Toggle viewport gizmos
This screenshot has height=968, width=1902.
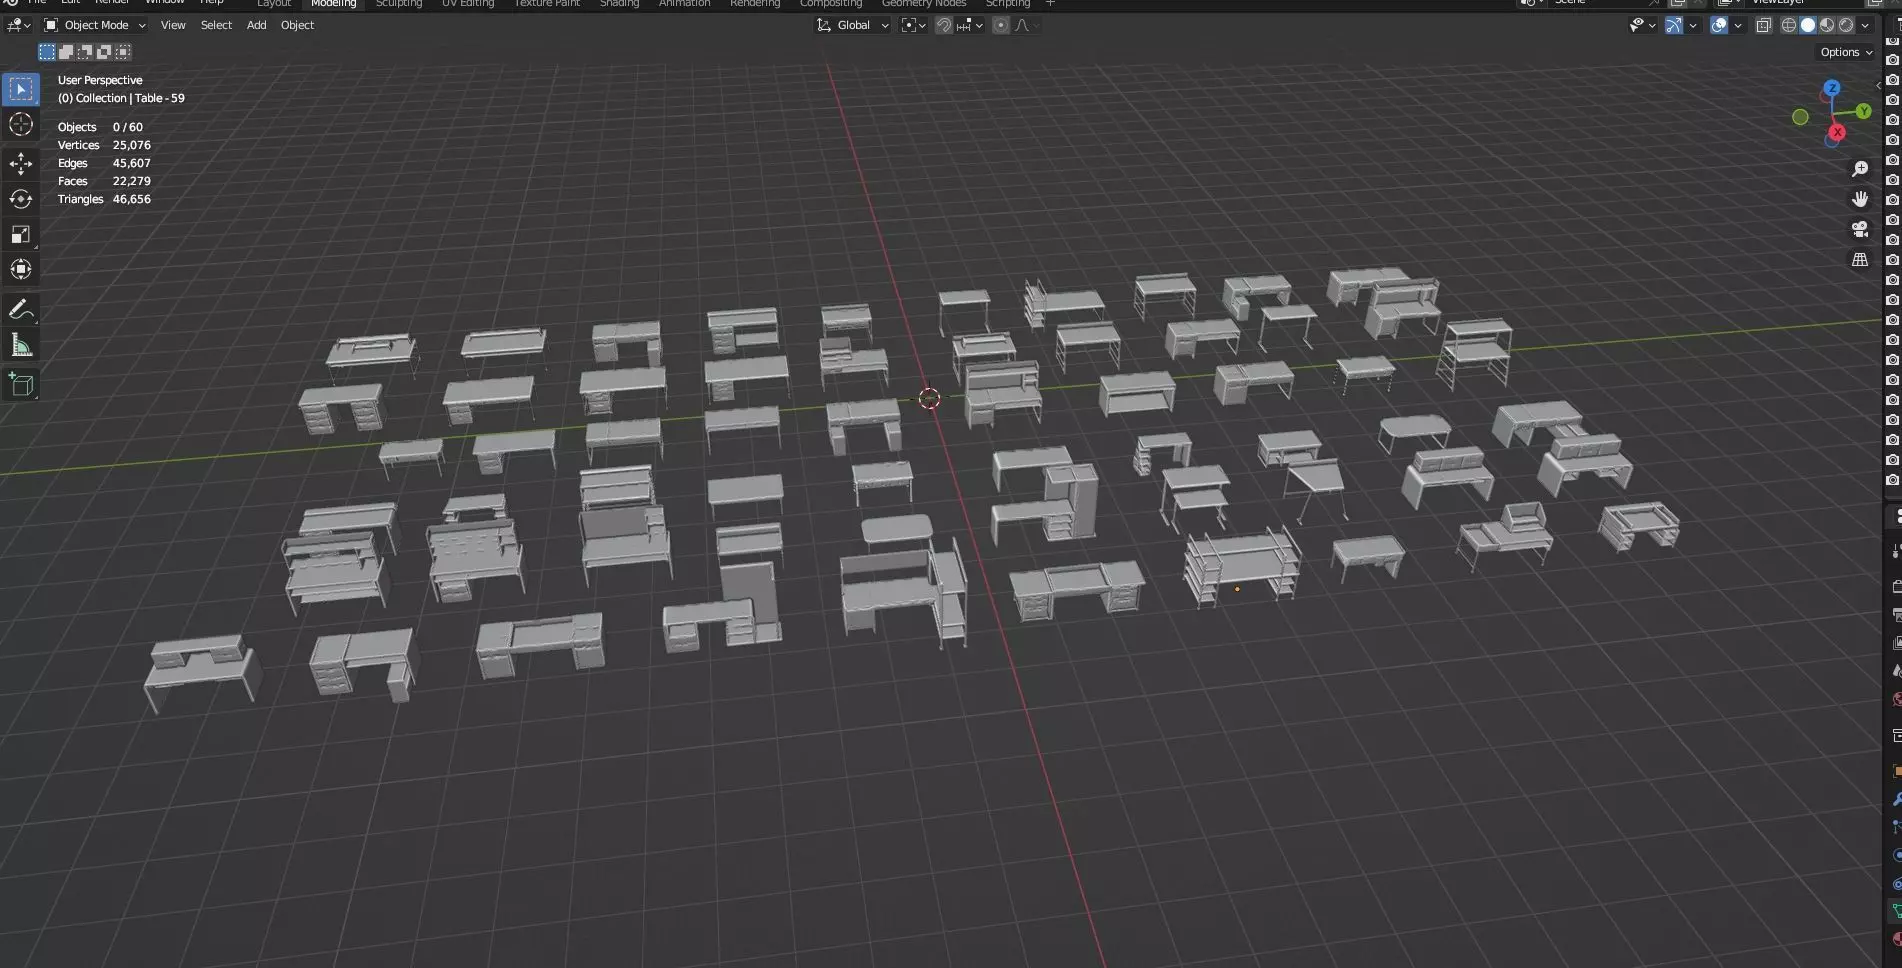pos(1674,25)
